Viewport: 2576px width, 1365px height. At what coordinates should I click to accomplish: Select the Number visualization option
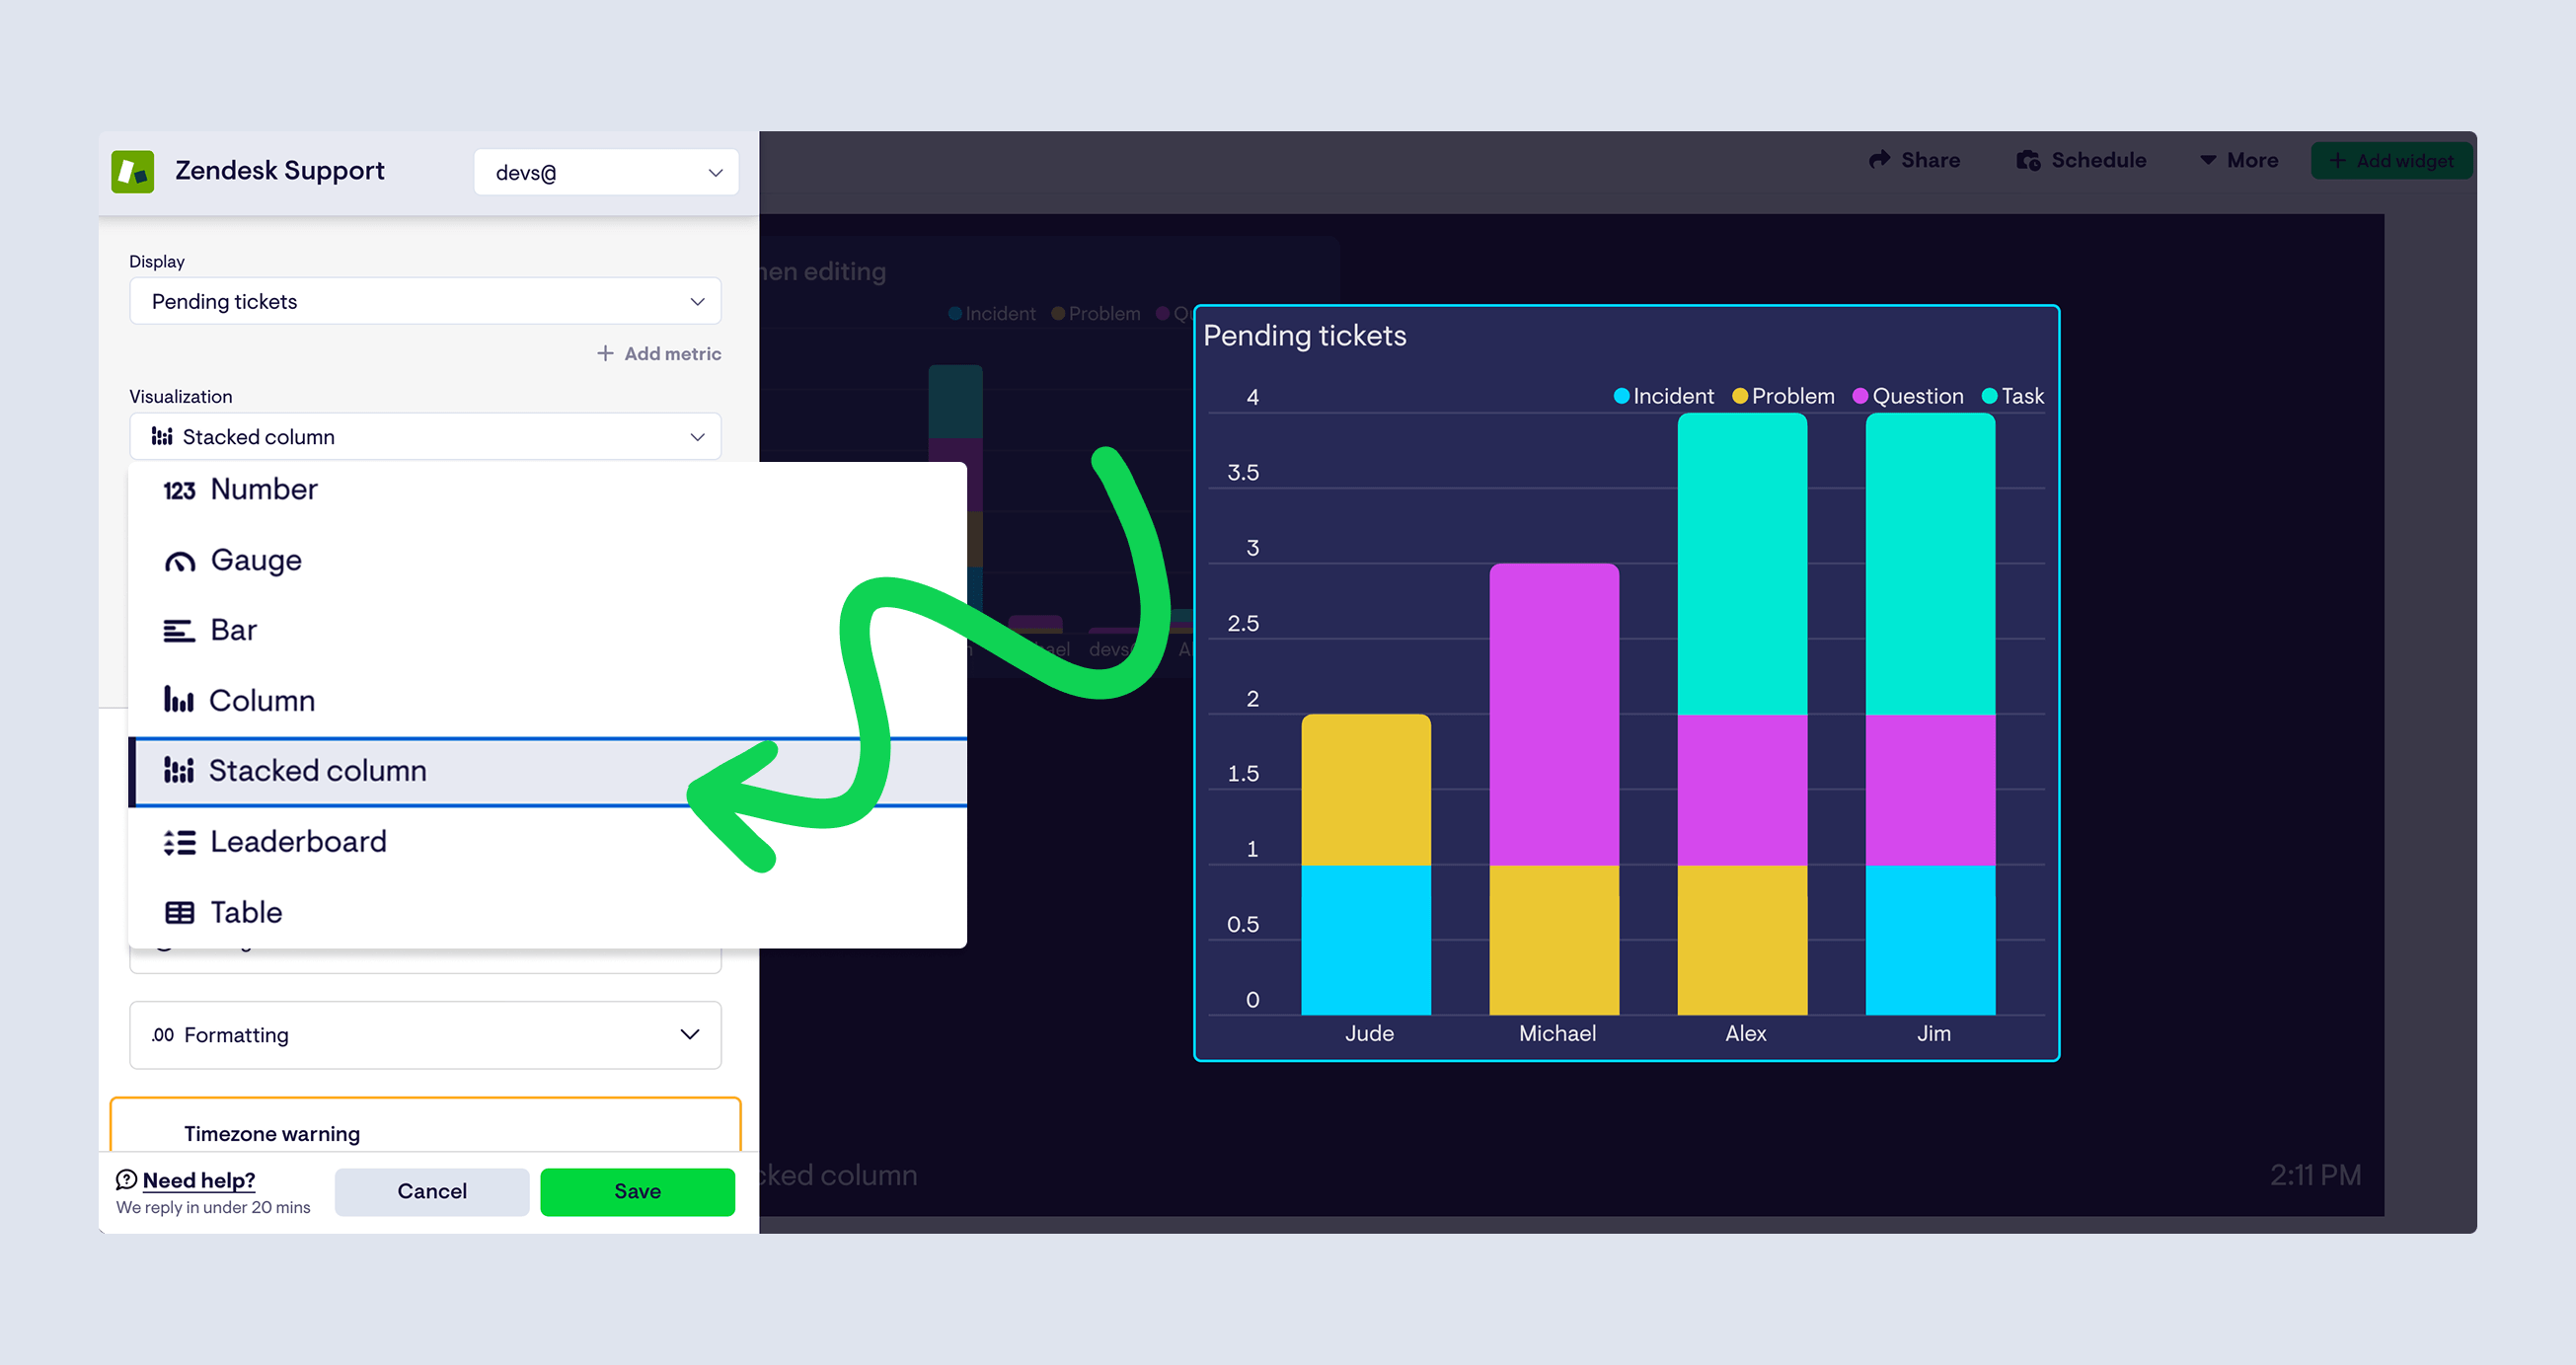263,489
